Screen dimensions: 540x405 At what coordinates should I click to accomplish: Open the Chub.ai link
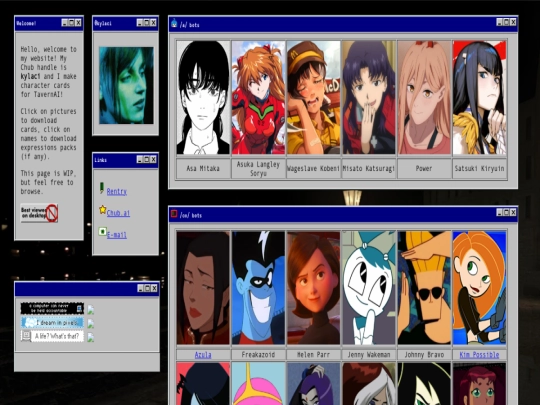[118, 213]
